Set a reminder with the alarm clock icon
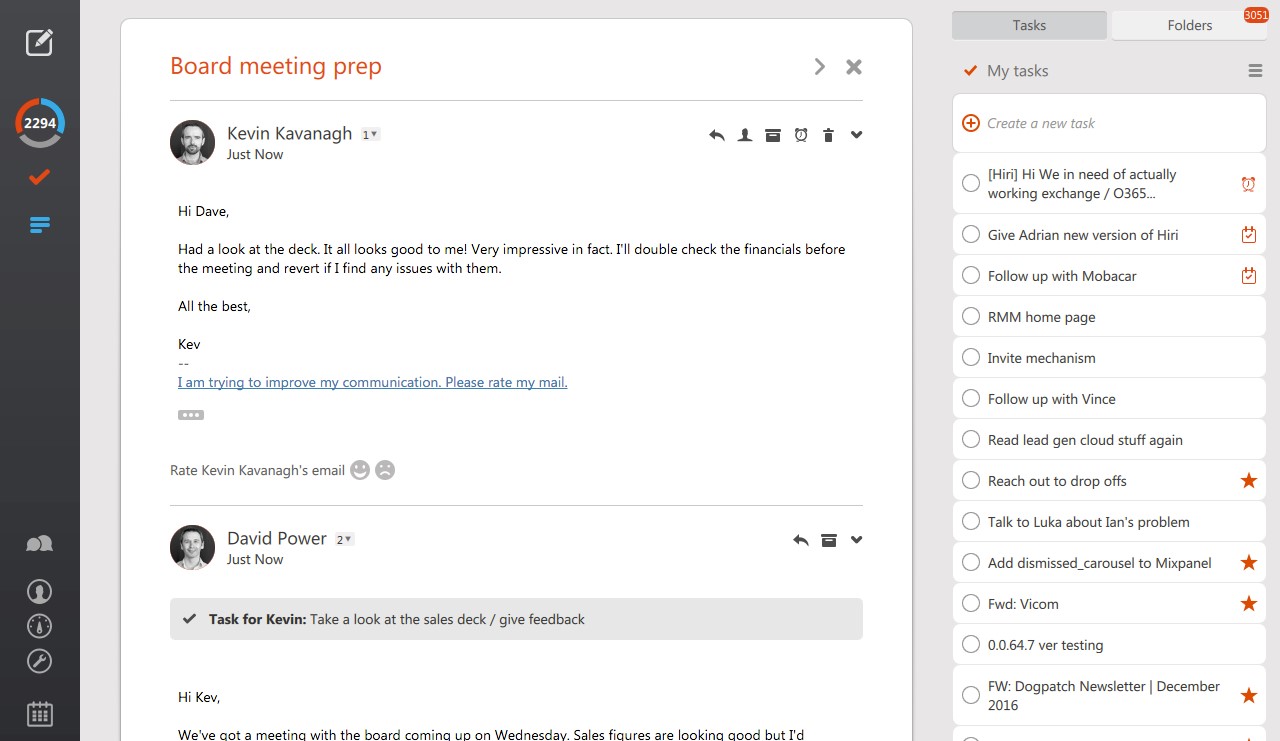Viewport: 1280px width, 741px height. tap(800, 135)
